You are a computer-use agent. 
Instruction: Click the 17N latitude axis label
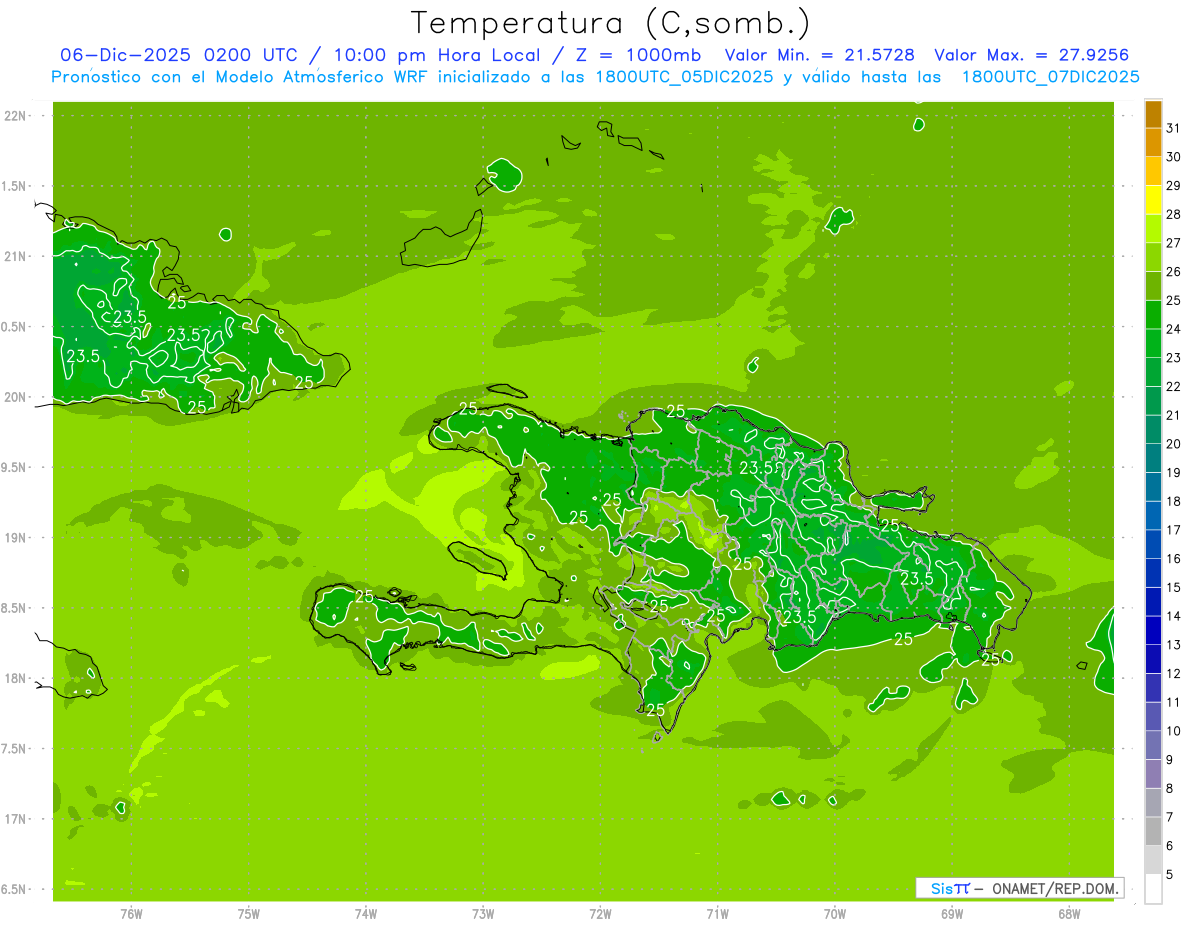pyautogui.click(x=16, y=819)
